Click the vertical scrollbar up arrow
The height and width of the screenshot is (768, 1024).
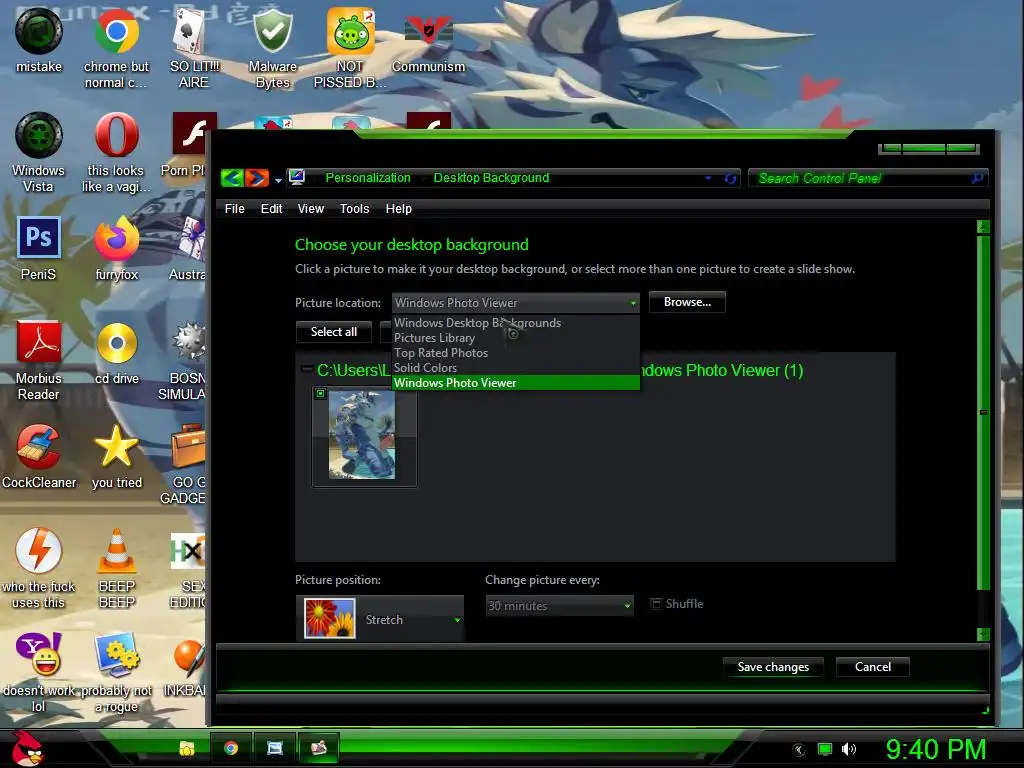(983, 227)
